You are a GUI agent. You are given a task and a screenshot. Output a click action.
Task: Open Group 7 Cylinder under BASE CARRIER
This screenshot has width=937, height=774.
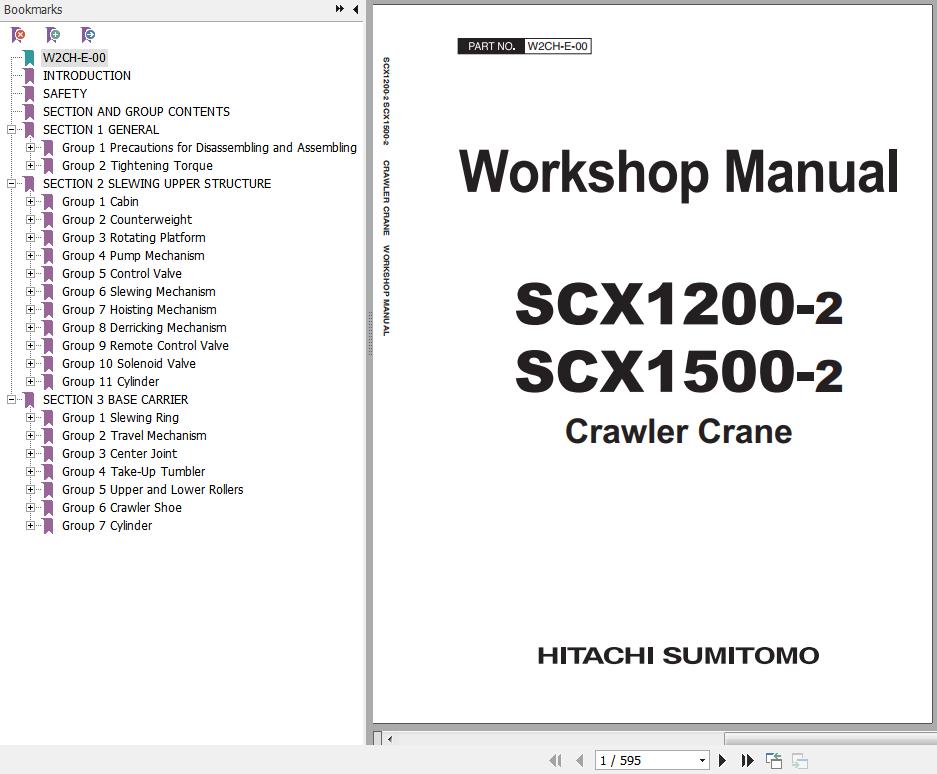tap(107, 525)
